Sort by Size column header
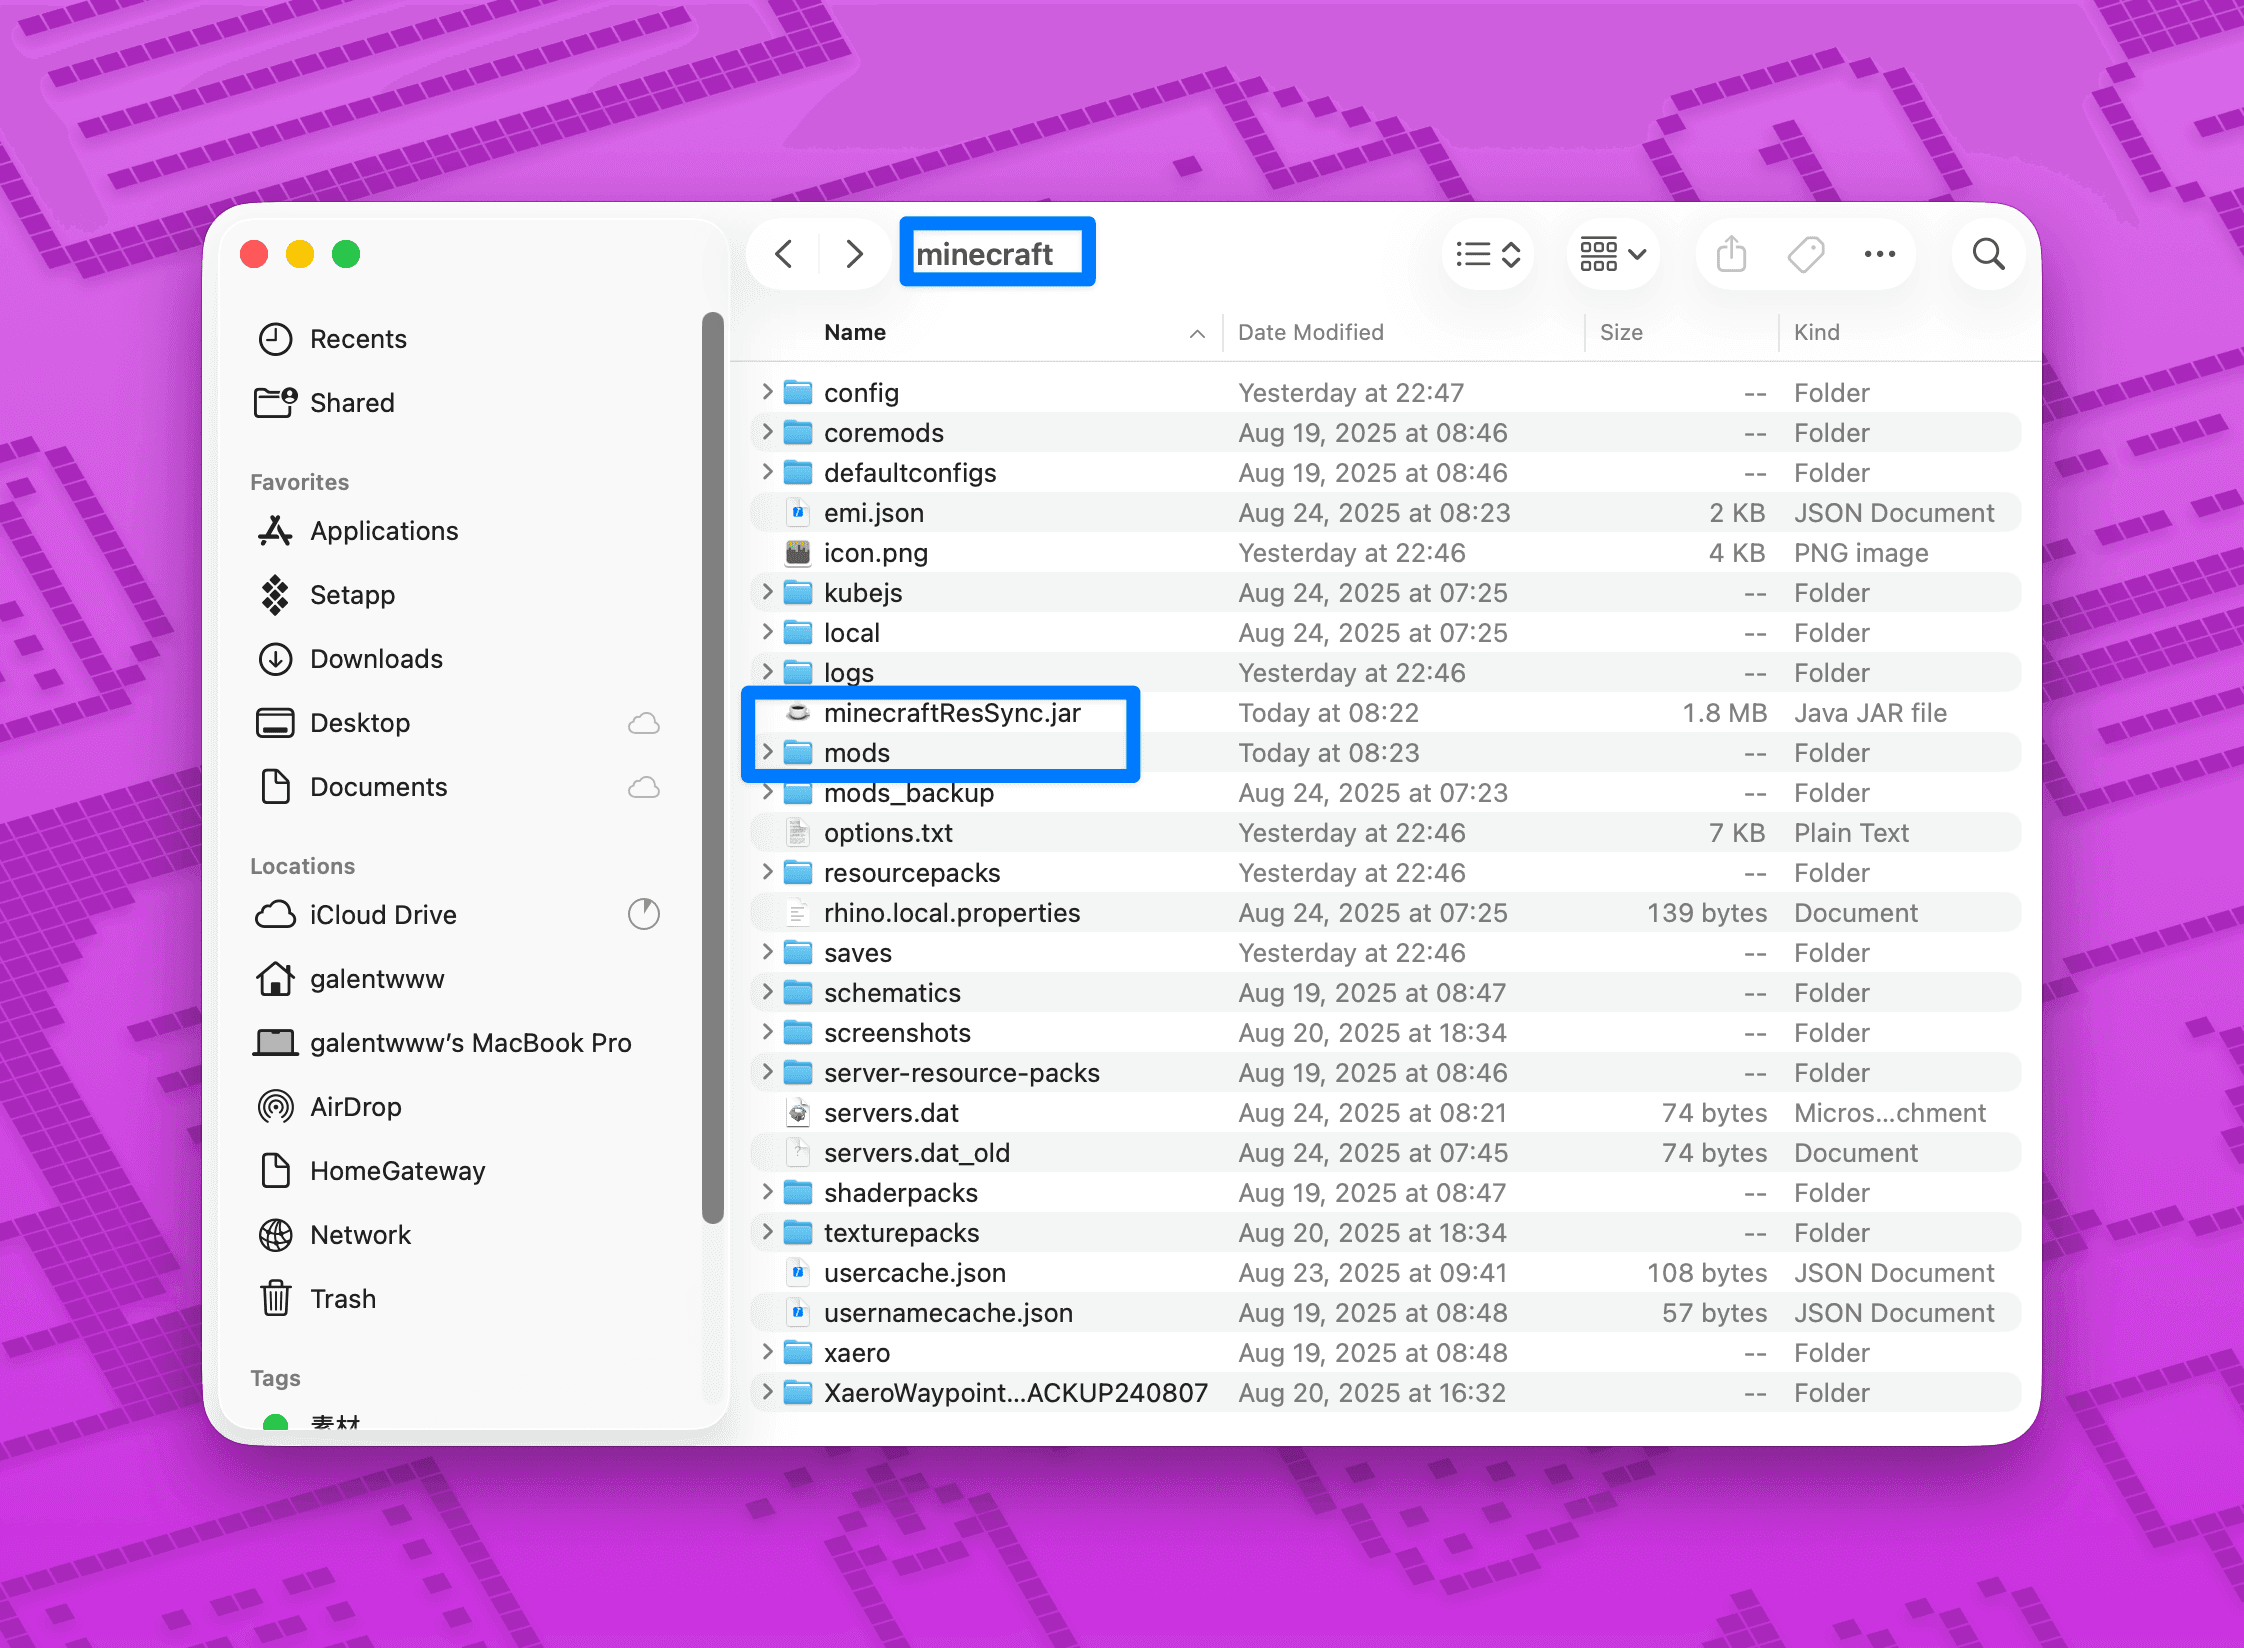 coord(1620,332)
